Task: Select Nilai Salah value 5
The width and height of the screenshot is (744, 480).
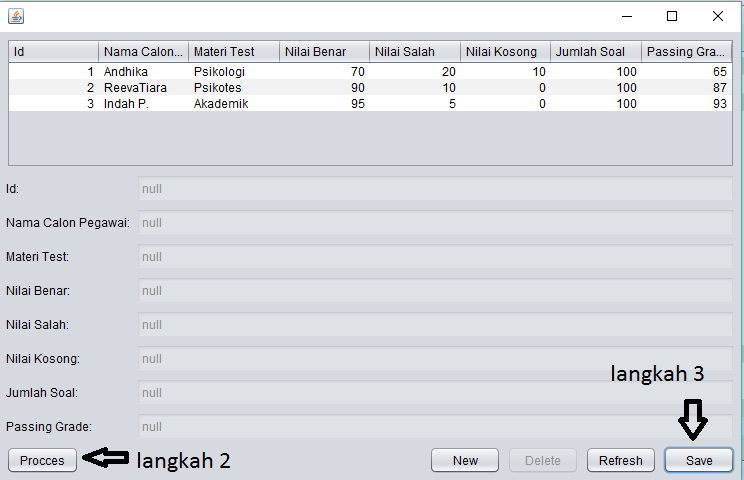Action: pos(415,104)
